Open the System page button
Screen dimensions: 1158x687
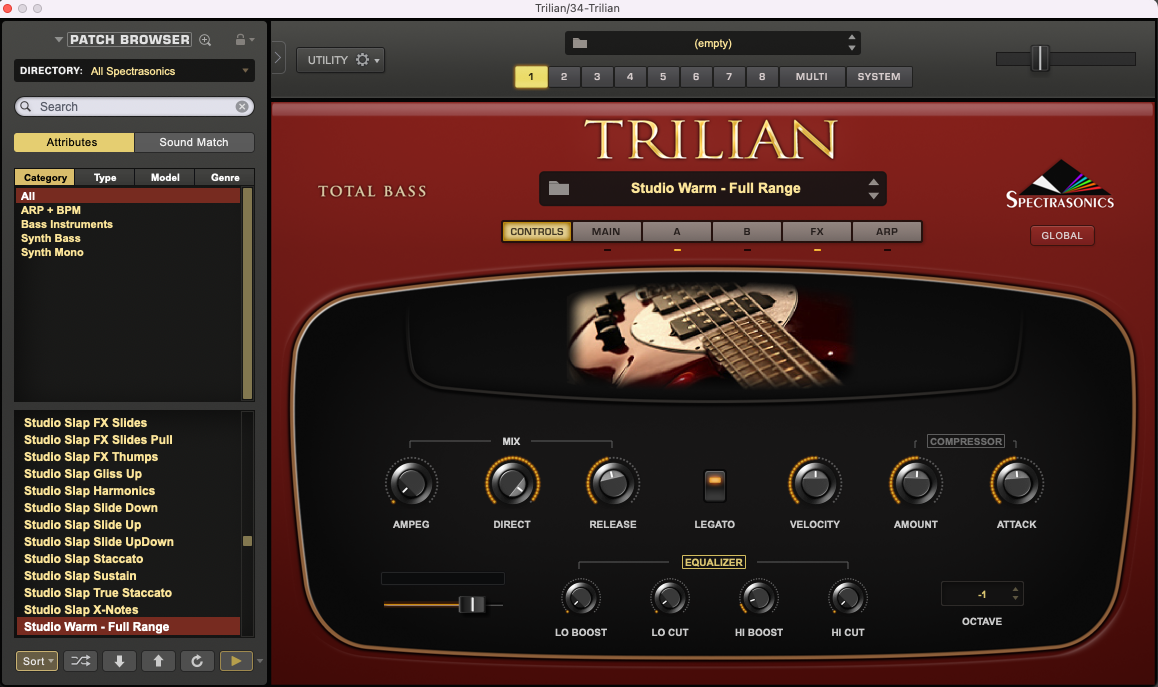point(879,77)
